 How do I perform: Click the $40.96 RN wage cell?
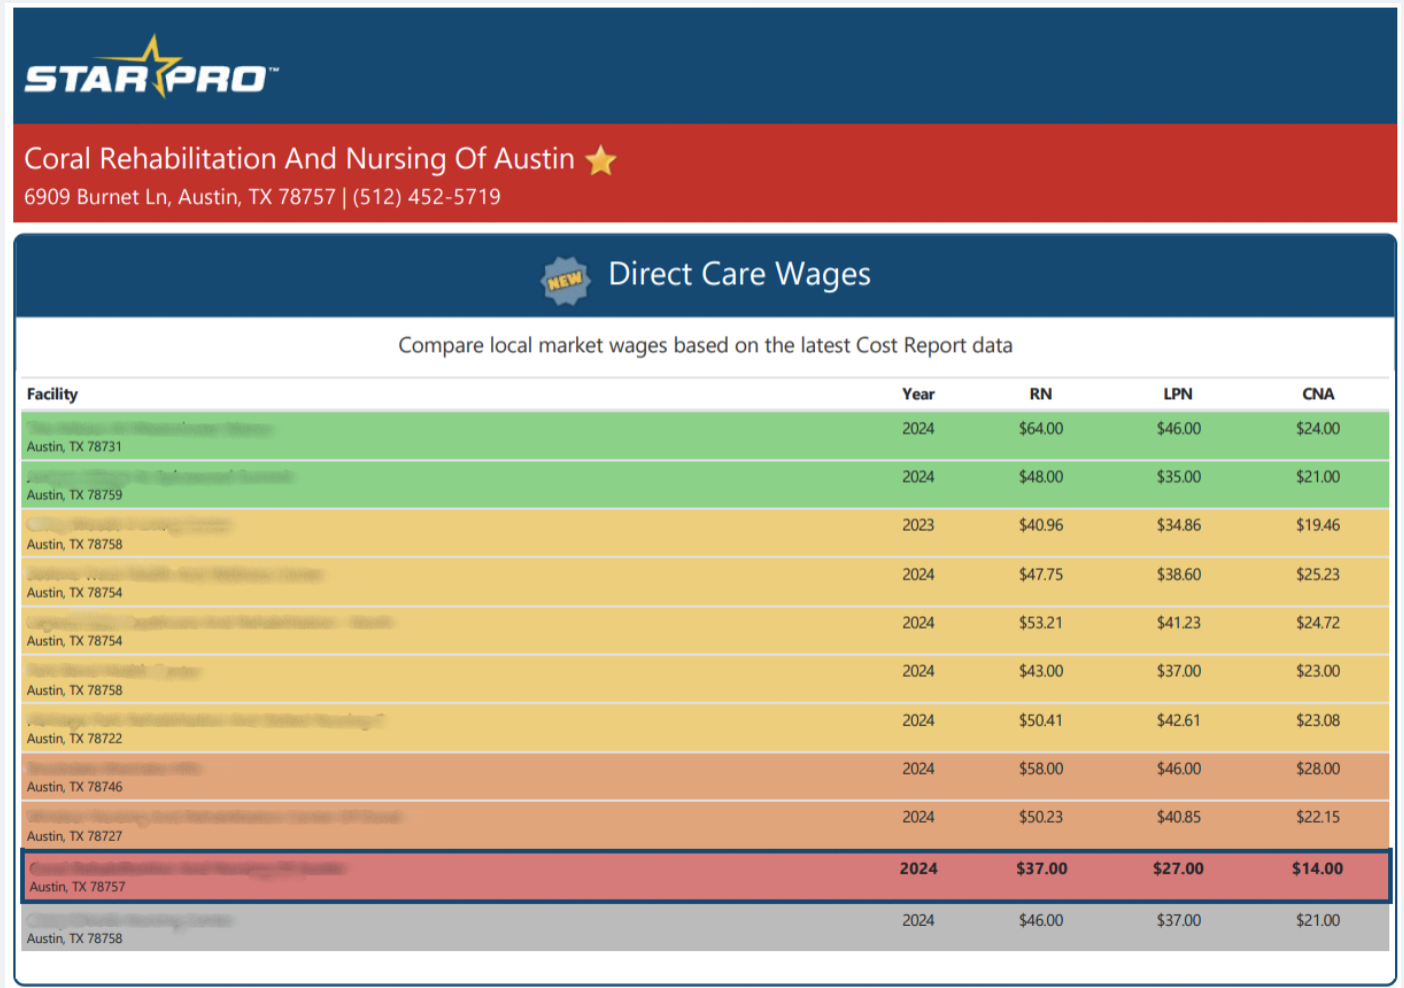pos(1041,525)
